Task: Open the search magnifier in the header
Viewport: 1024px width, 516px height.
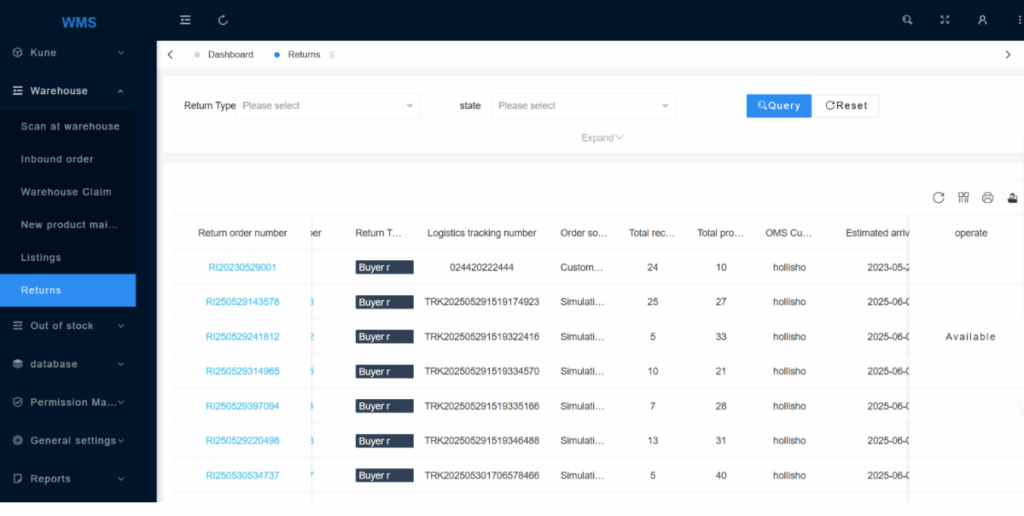Action: (907, 20)
